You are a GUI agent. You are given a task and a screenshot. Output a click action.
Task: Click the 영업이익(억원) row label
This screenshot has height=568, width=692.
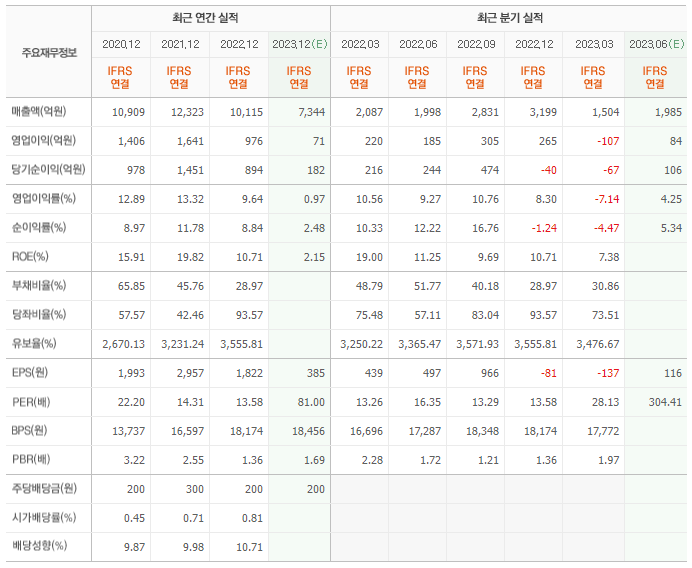(43, 141)
